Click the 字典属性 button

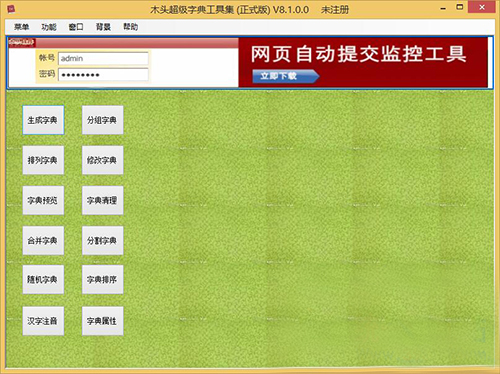(x=103, y=321)
